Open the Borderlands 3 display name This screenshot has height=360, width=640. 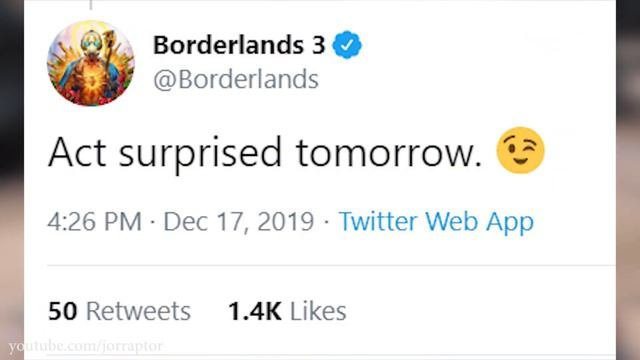click(x=239, y=45)
